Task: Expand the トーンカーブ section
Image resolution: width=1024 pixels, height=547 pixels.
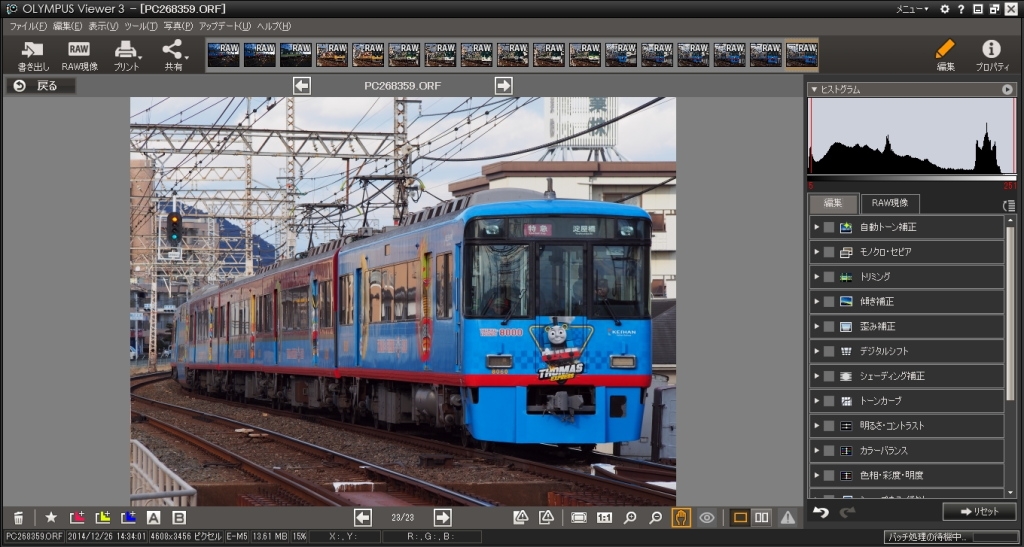Action: point(816,400)
